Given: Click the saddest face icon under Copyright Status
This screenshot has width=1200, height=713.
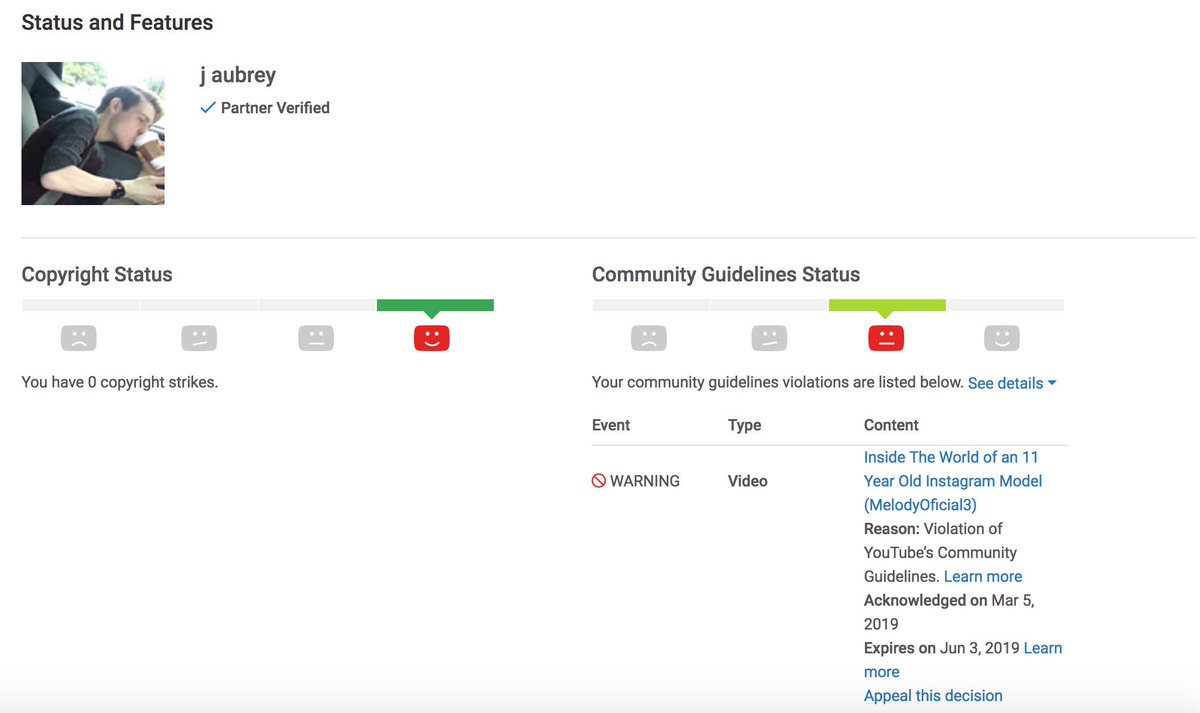Looking at the screenshot, I should (x=78, y=338).
